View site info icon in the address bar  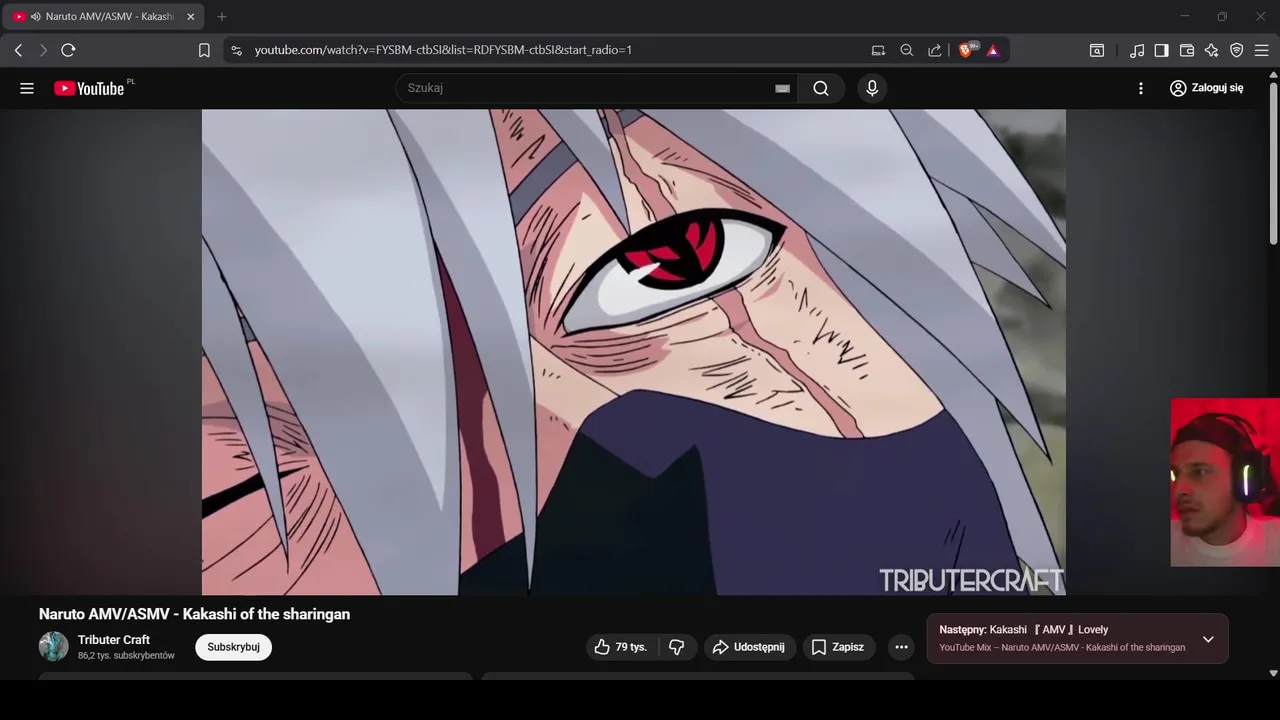pyautogui.click(x=236, y=50)
